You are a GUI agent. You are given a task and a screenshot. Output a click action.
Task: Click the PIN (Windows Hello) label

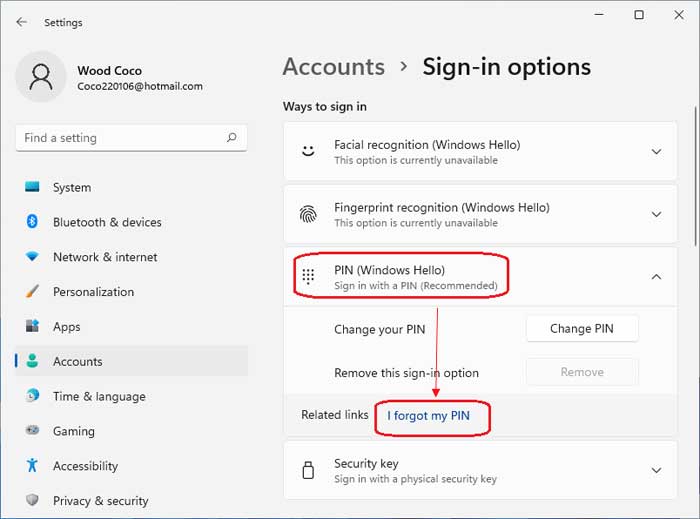point(389,270)
